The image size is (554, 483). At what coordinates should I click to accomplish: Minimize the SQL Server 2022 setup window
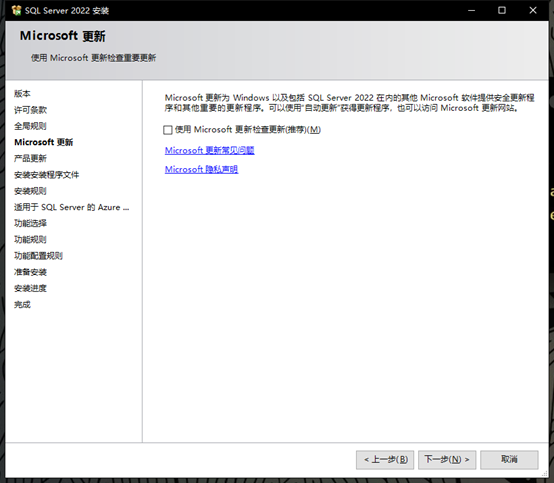pos(471,10)
